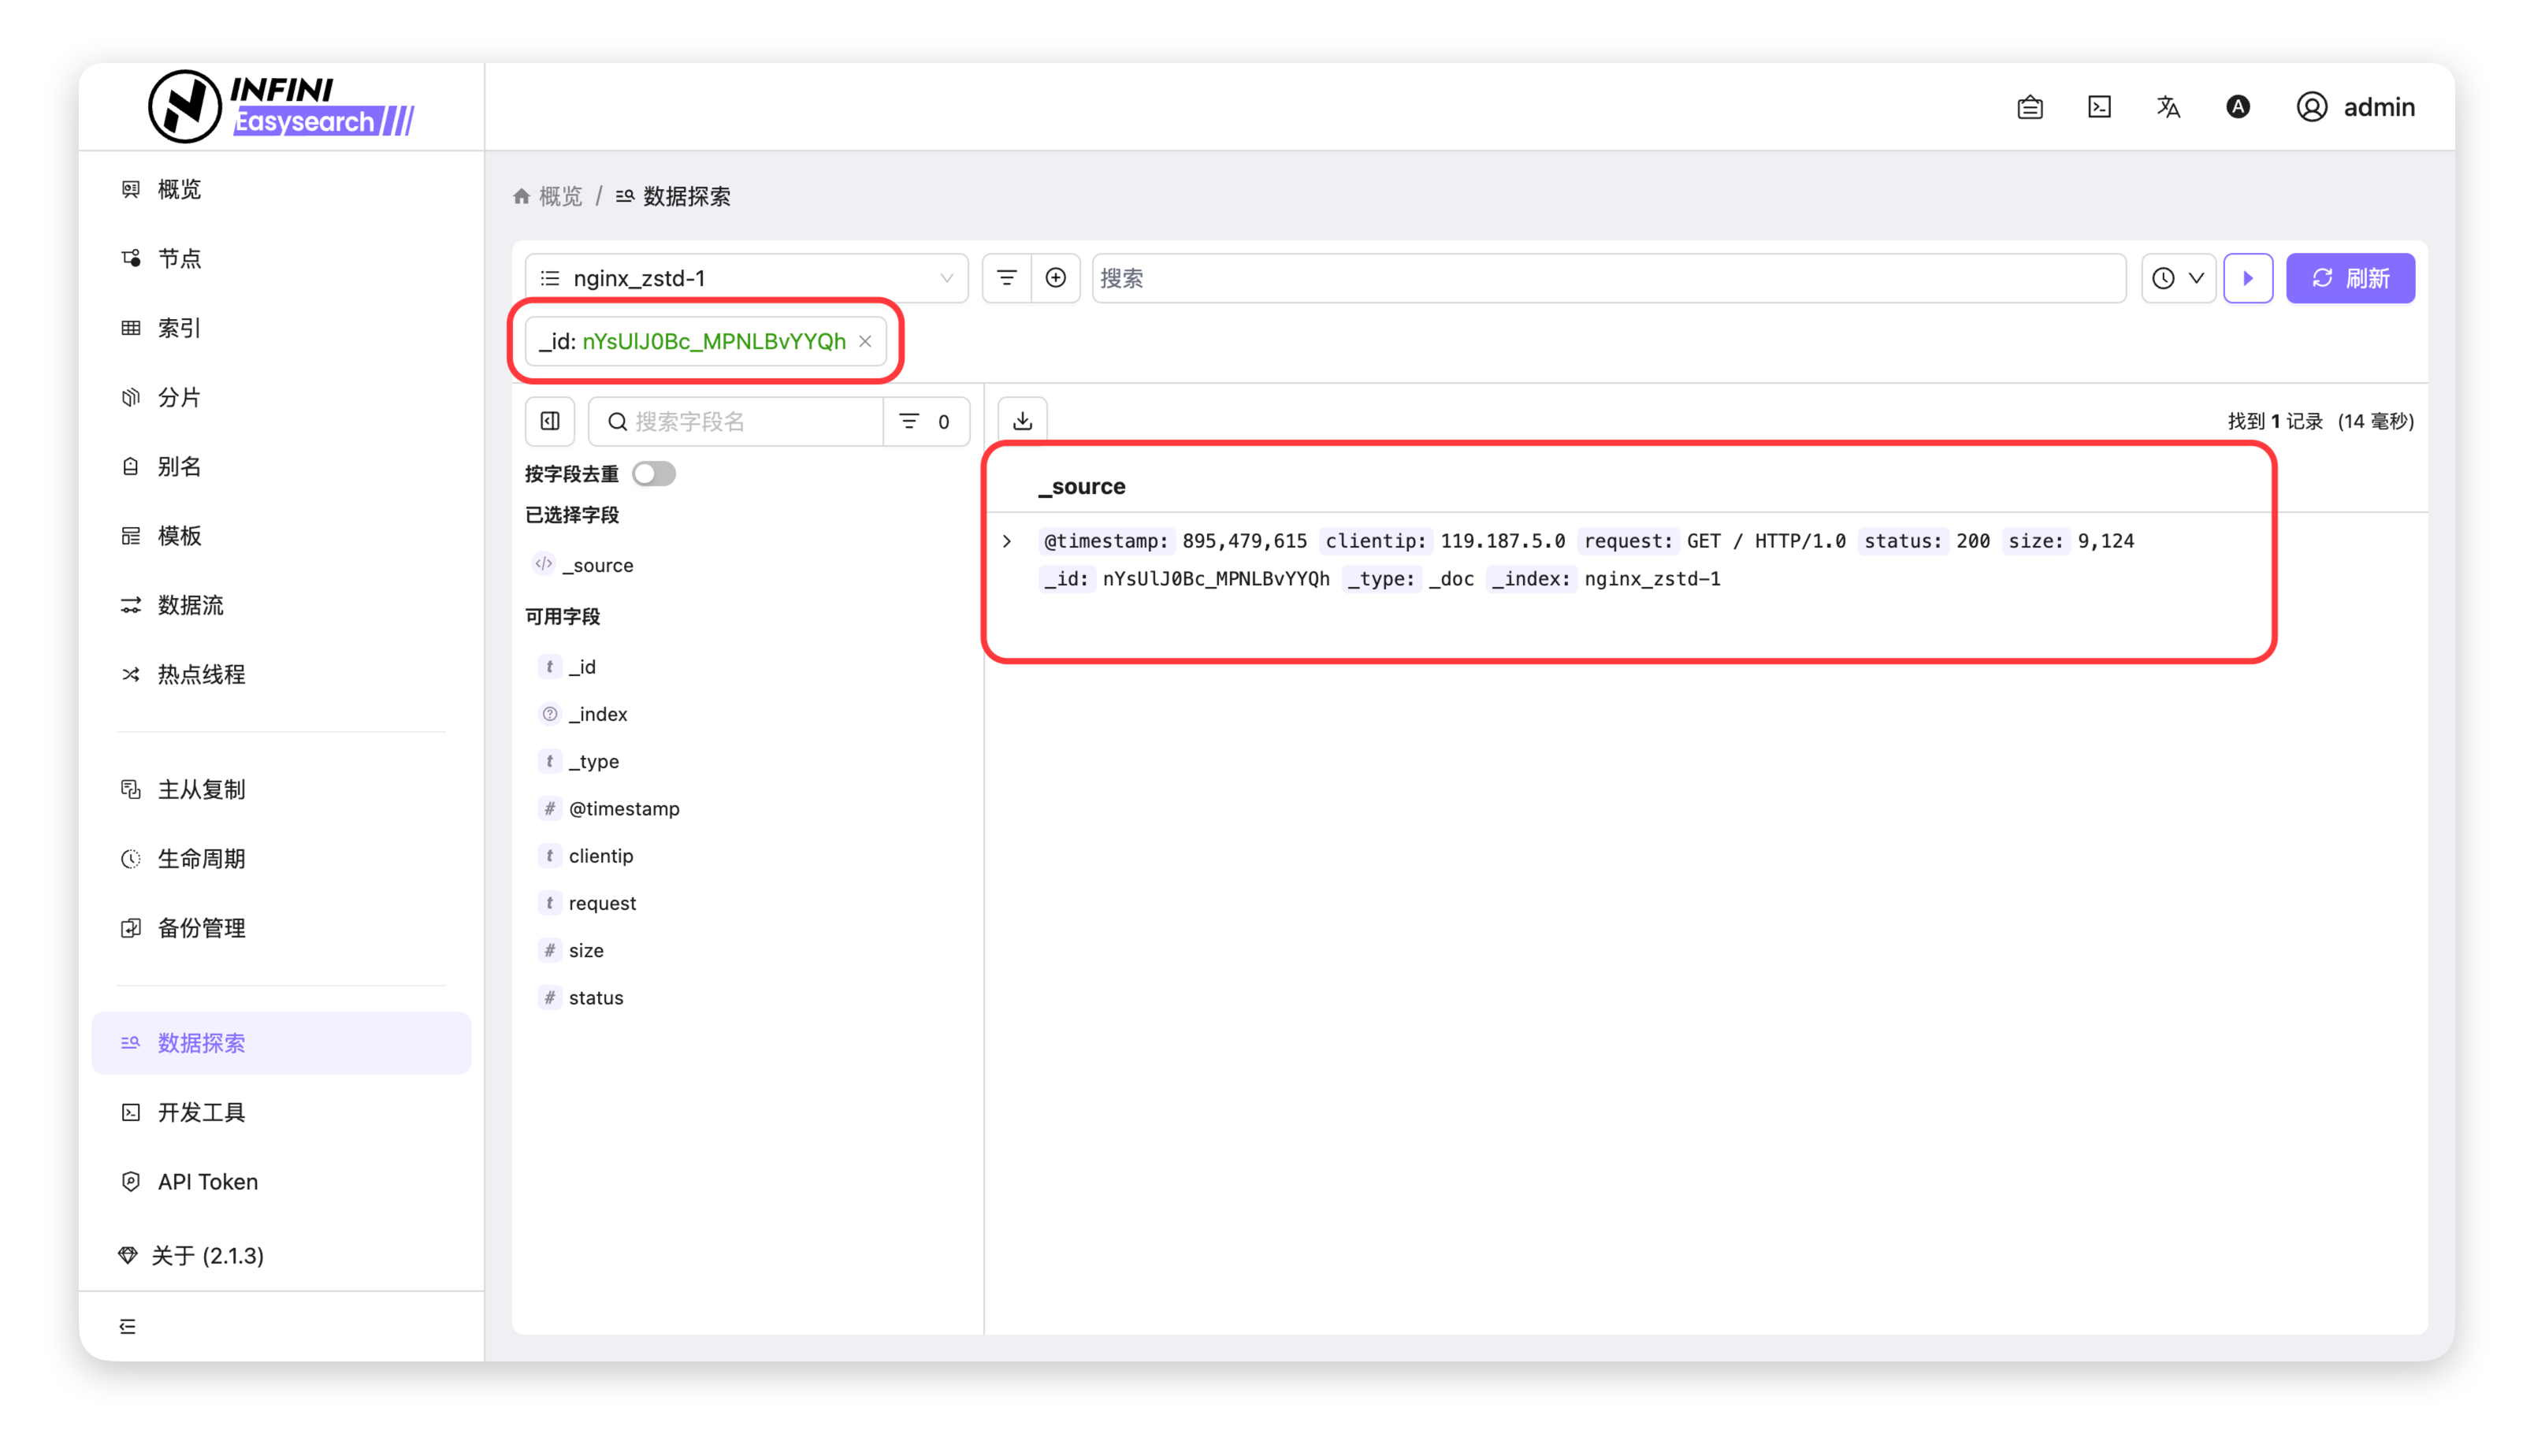The height and width of the screenshot is (1456, 2534).
Task: Select the clientip available field
Action: [x=600, y=856]
